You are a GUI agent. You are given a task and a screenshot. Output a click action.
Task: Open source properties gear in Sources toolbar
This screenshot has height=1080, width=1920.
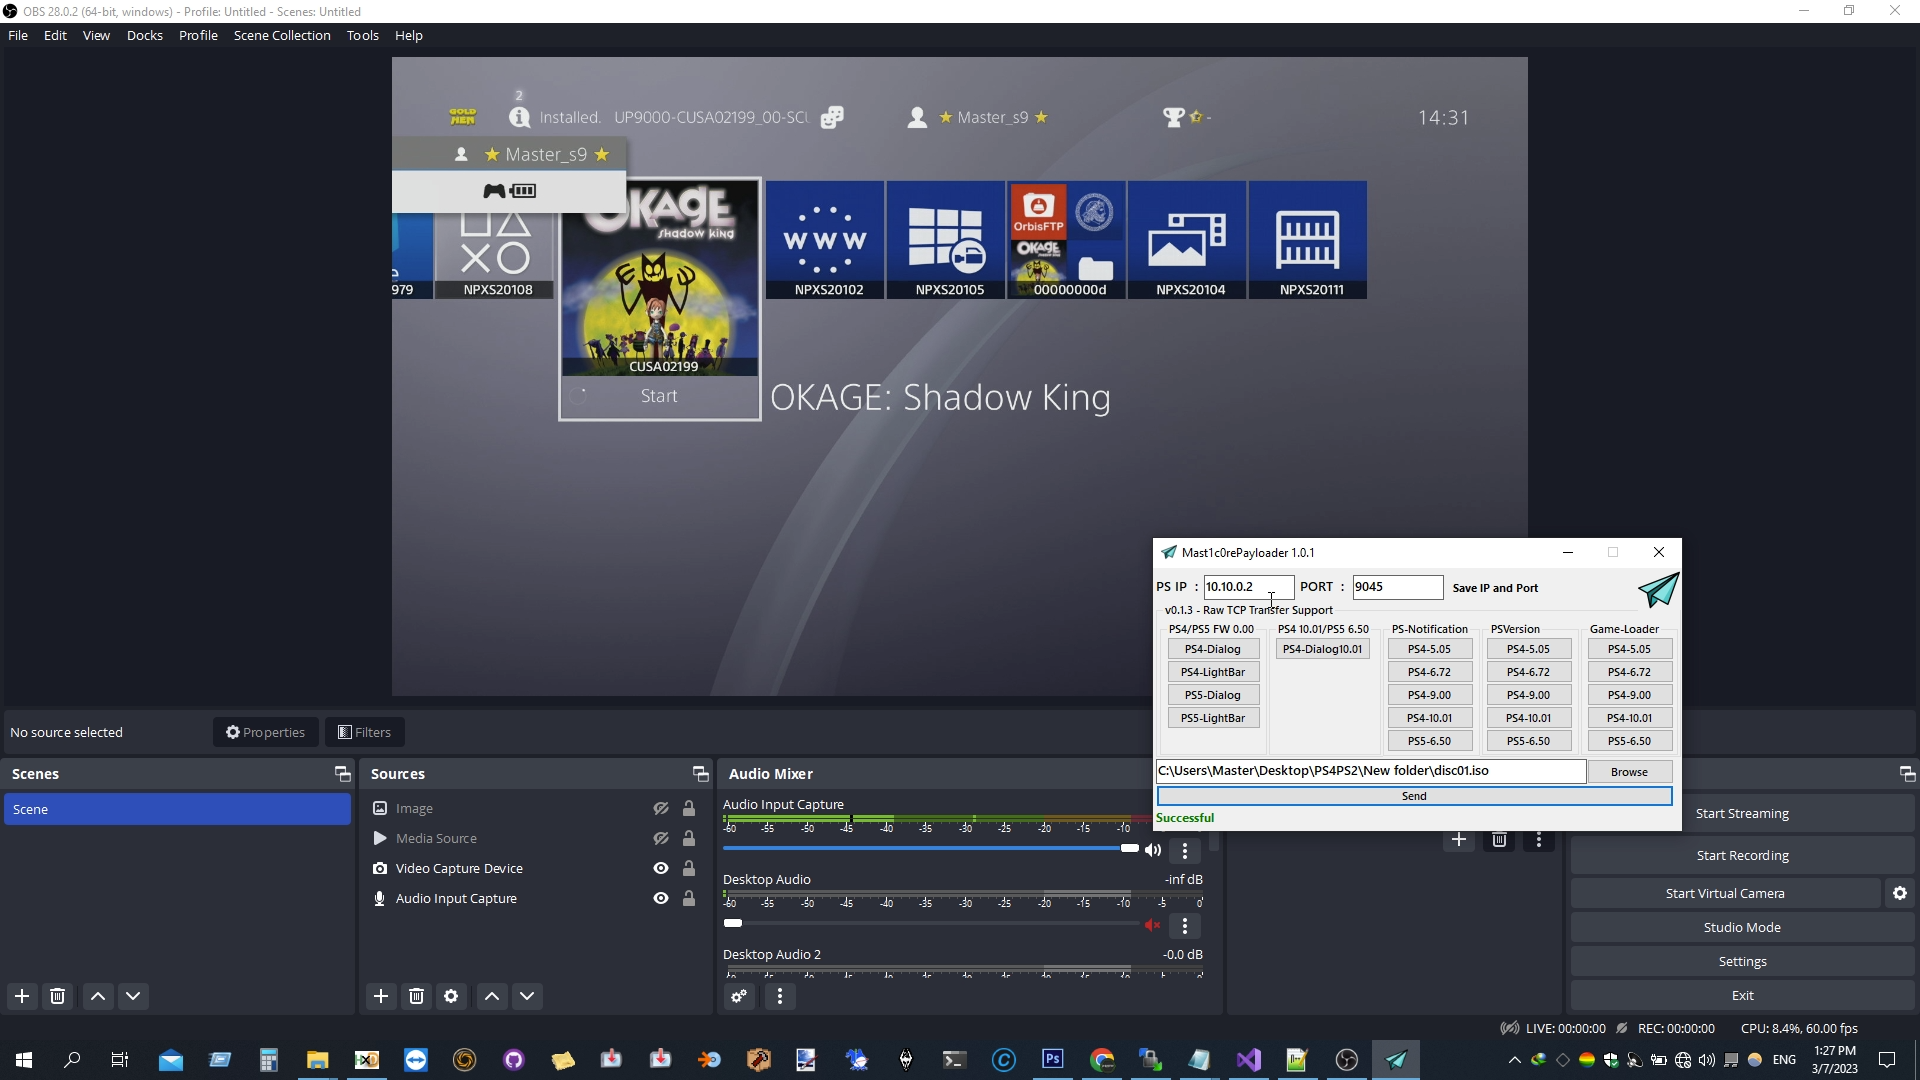click(451, 996)
